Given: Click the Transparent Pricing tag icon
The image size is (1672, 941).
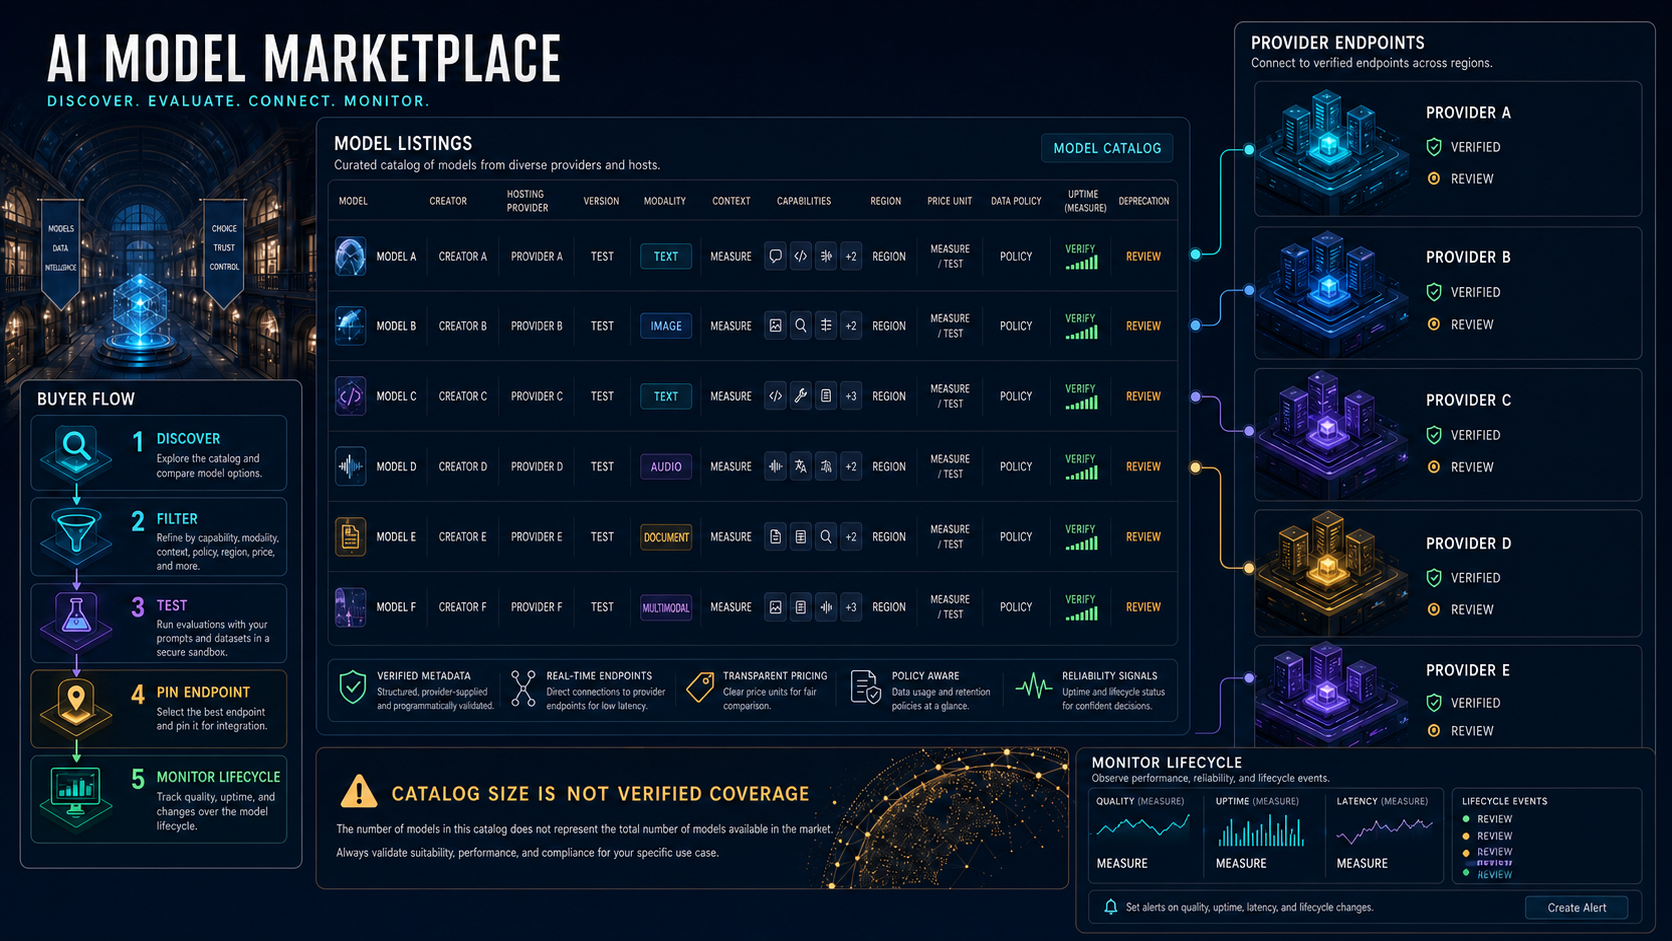Looking at the screenshot, I should [700, 687].
